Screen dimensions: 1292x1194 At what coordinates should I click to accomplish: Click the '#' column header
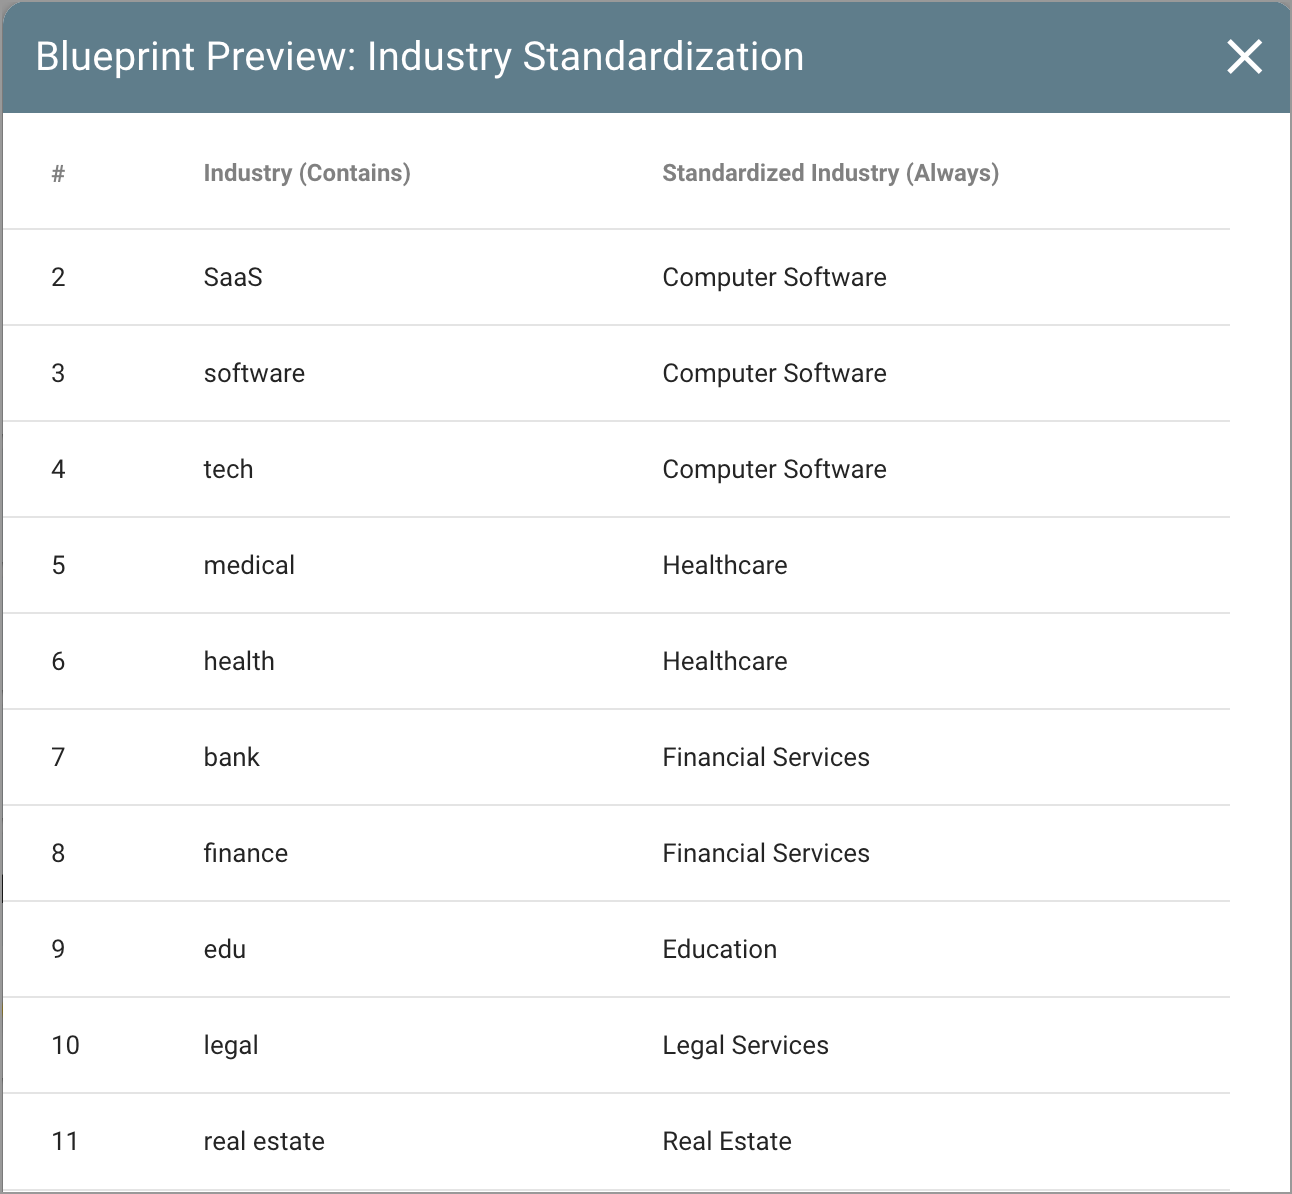58,174
